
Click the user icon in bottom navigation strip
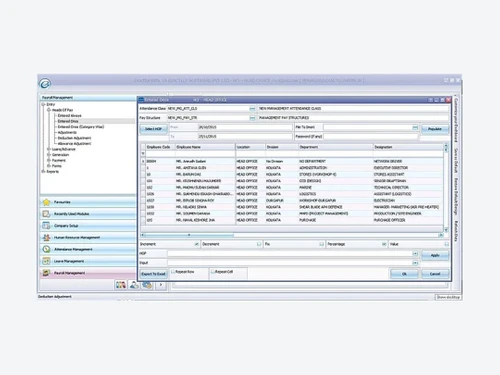coord(134,285)
